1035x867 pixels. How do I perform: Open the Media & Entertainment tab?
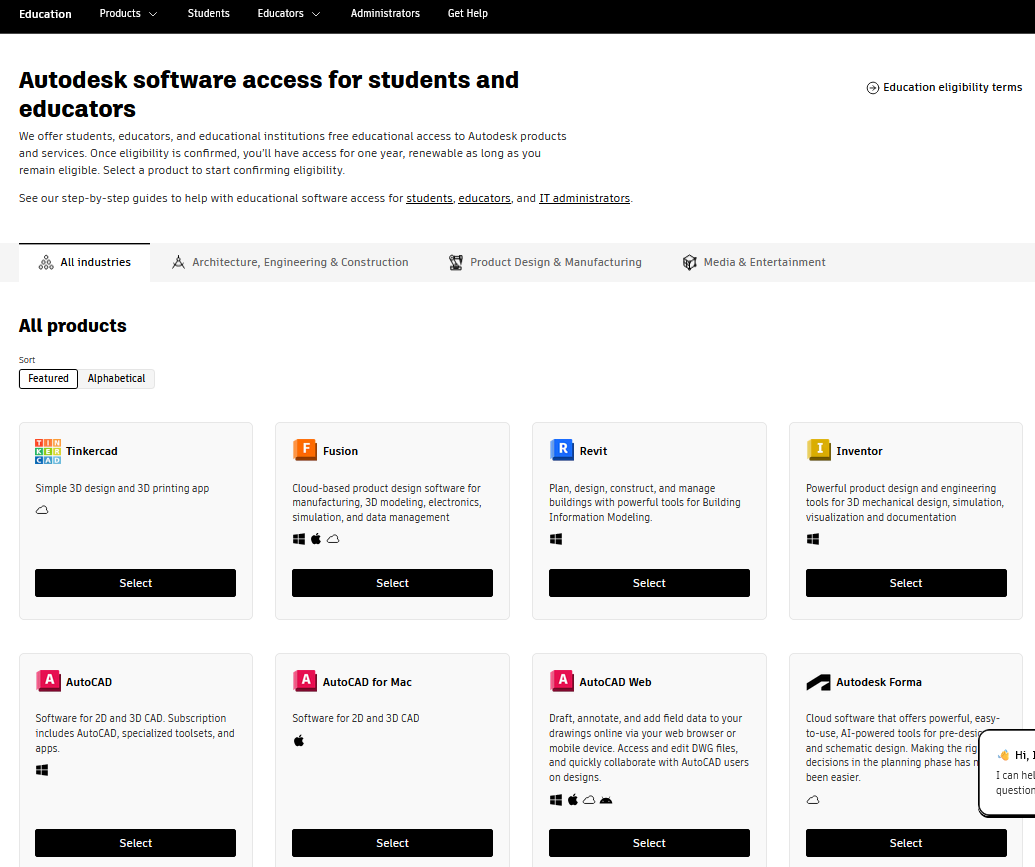(754, 262)
